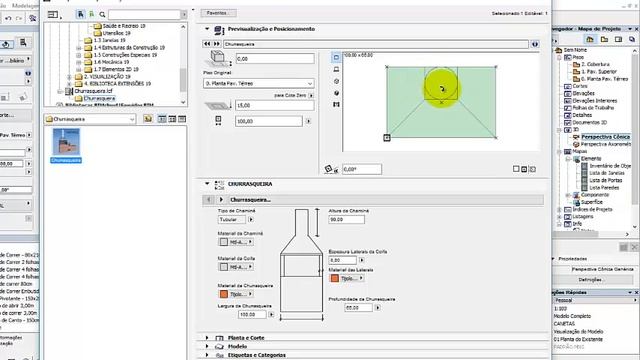Select Elevações Interiores in Navigator

[x=595, y=100]
